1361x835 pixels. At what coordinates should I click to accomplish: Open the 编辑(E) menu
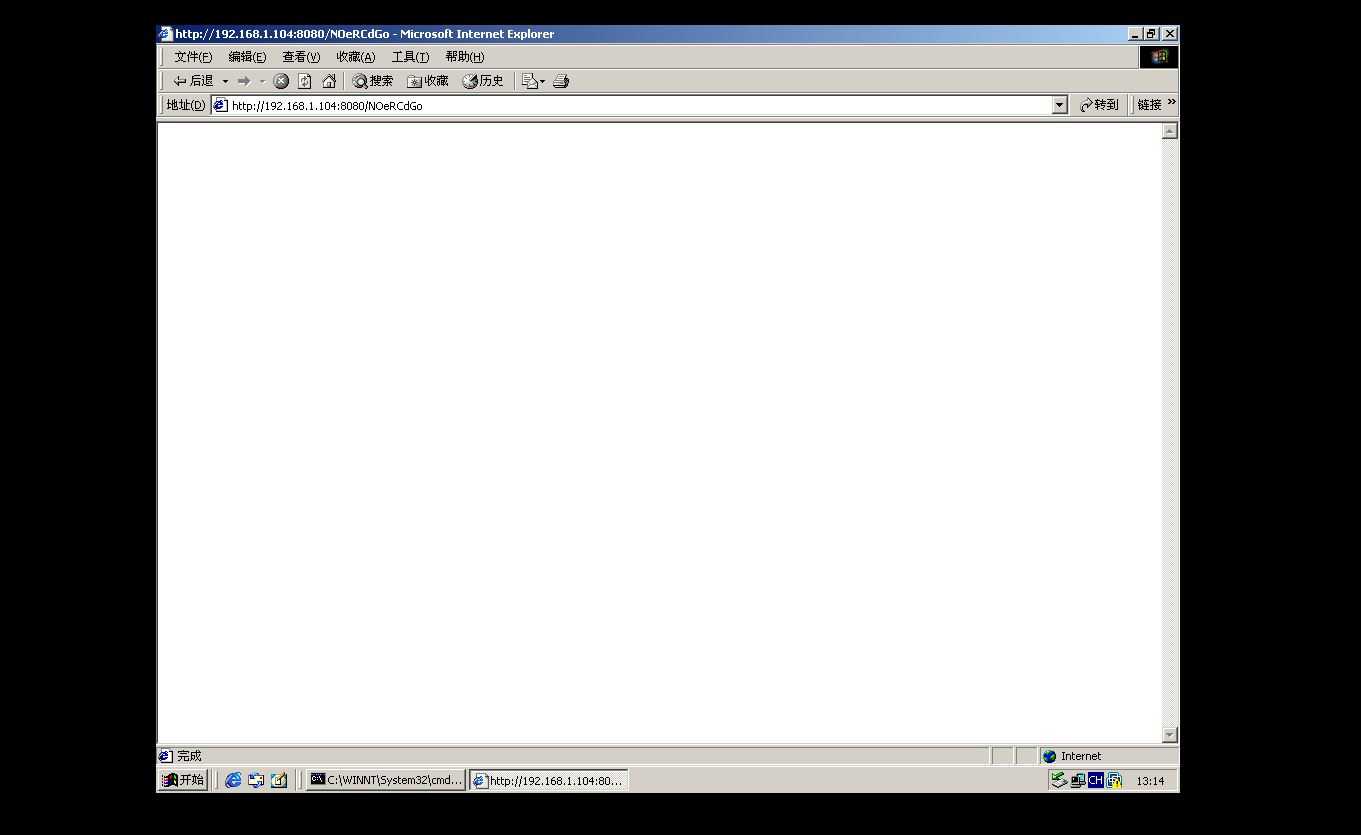[247, 57]
